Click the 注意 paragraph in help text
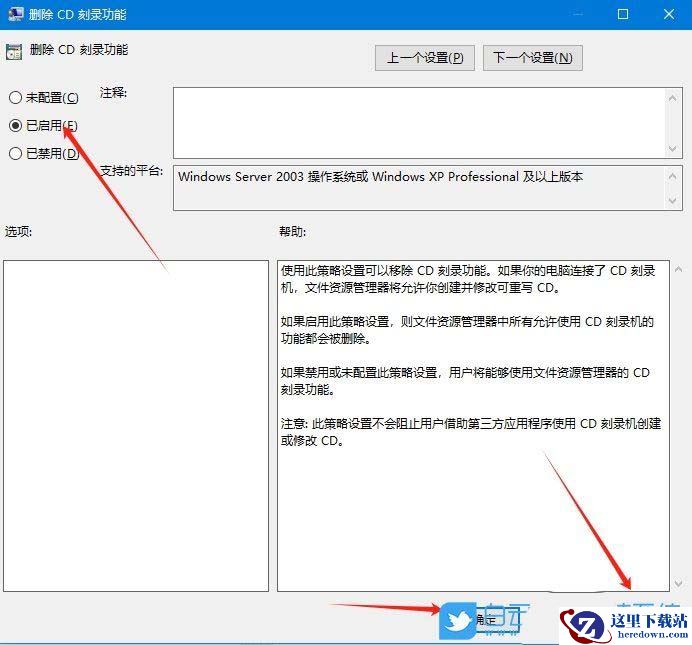692x645 pixels. pyautogui.click(x=470, y=432)
